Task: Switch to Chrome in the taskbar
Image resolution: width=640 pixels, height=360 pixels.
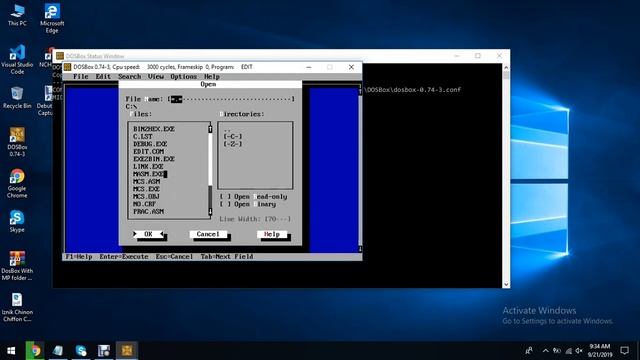Action: click(35, 351)
